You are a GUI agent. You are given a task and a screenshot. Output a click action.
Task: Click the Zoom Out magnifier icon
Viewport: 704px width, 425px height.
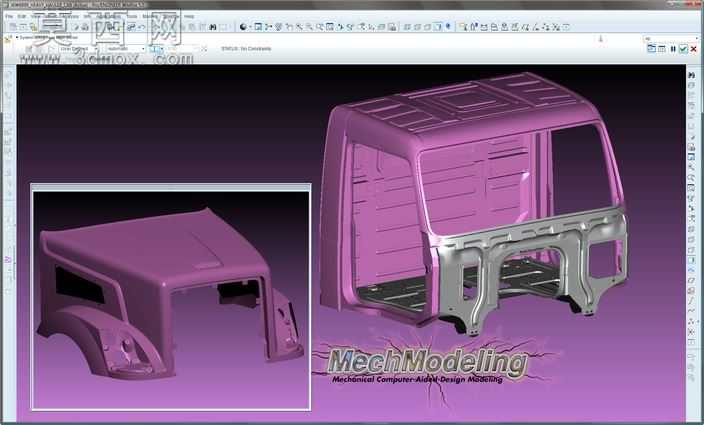coord(309,27)
